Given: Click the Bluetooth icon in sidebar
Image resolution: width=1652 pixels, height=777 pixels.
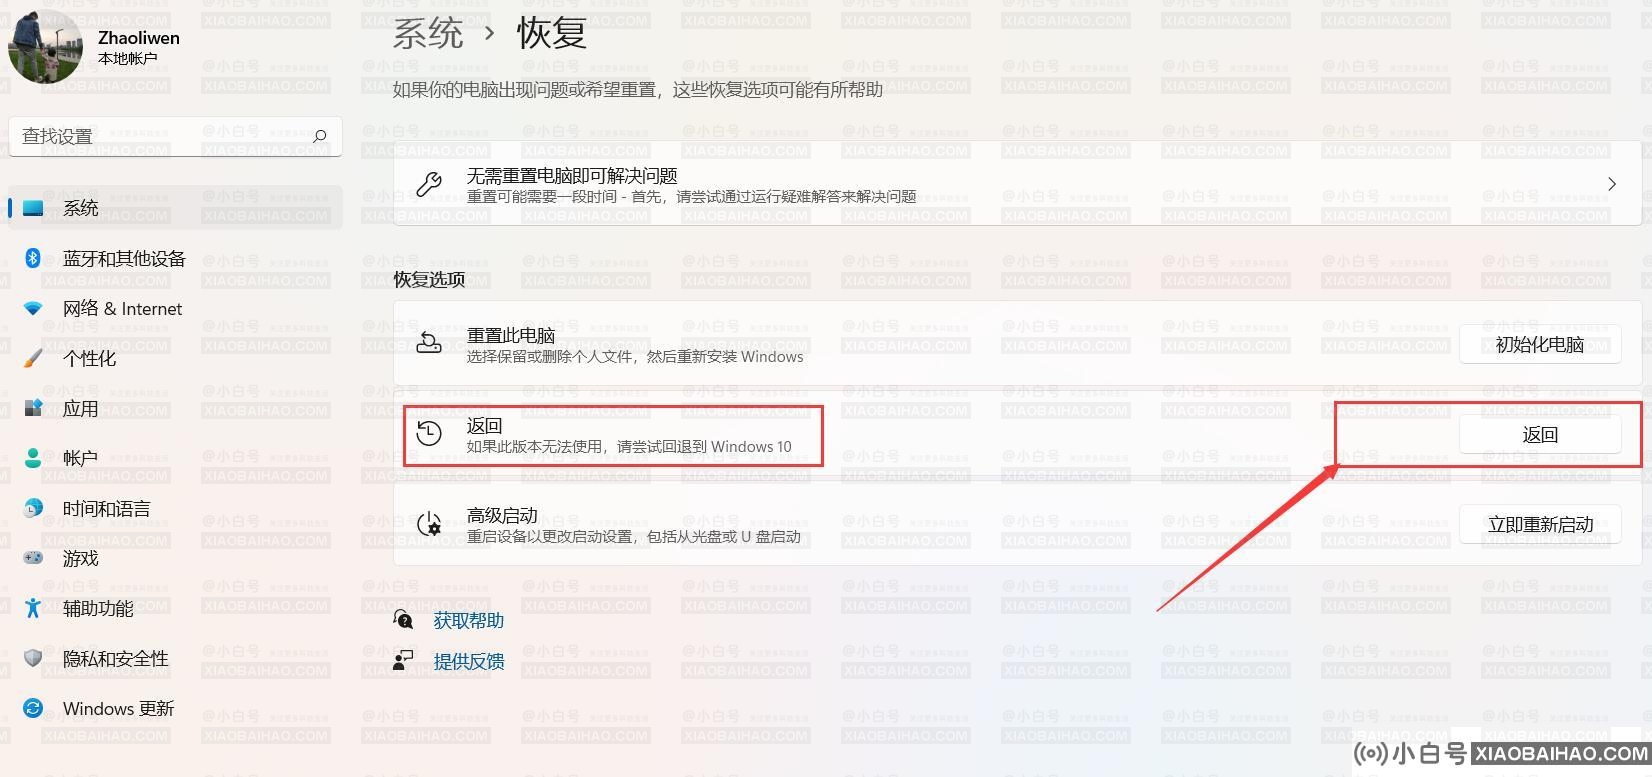Looking at the screenshot, I should [x=32, y=258].
